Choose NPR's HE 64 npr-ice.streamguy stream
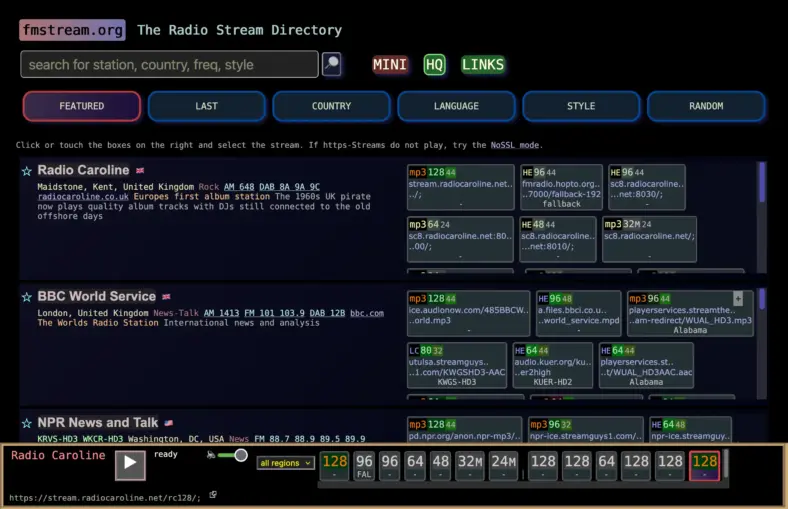Image resolution: width=788 pixels, height=509 pixels. [691, 430]
